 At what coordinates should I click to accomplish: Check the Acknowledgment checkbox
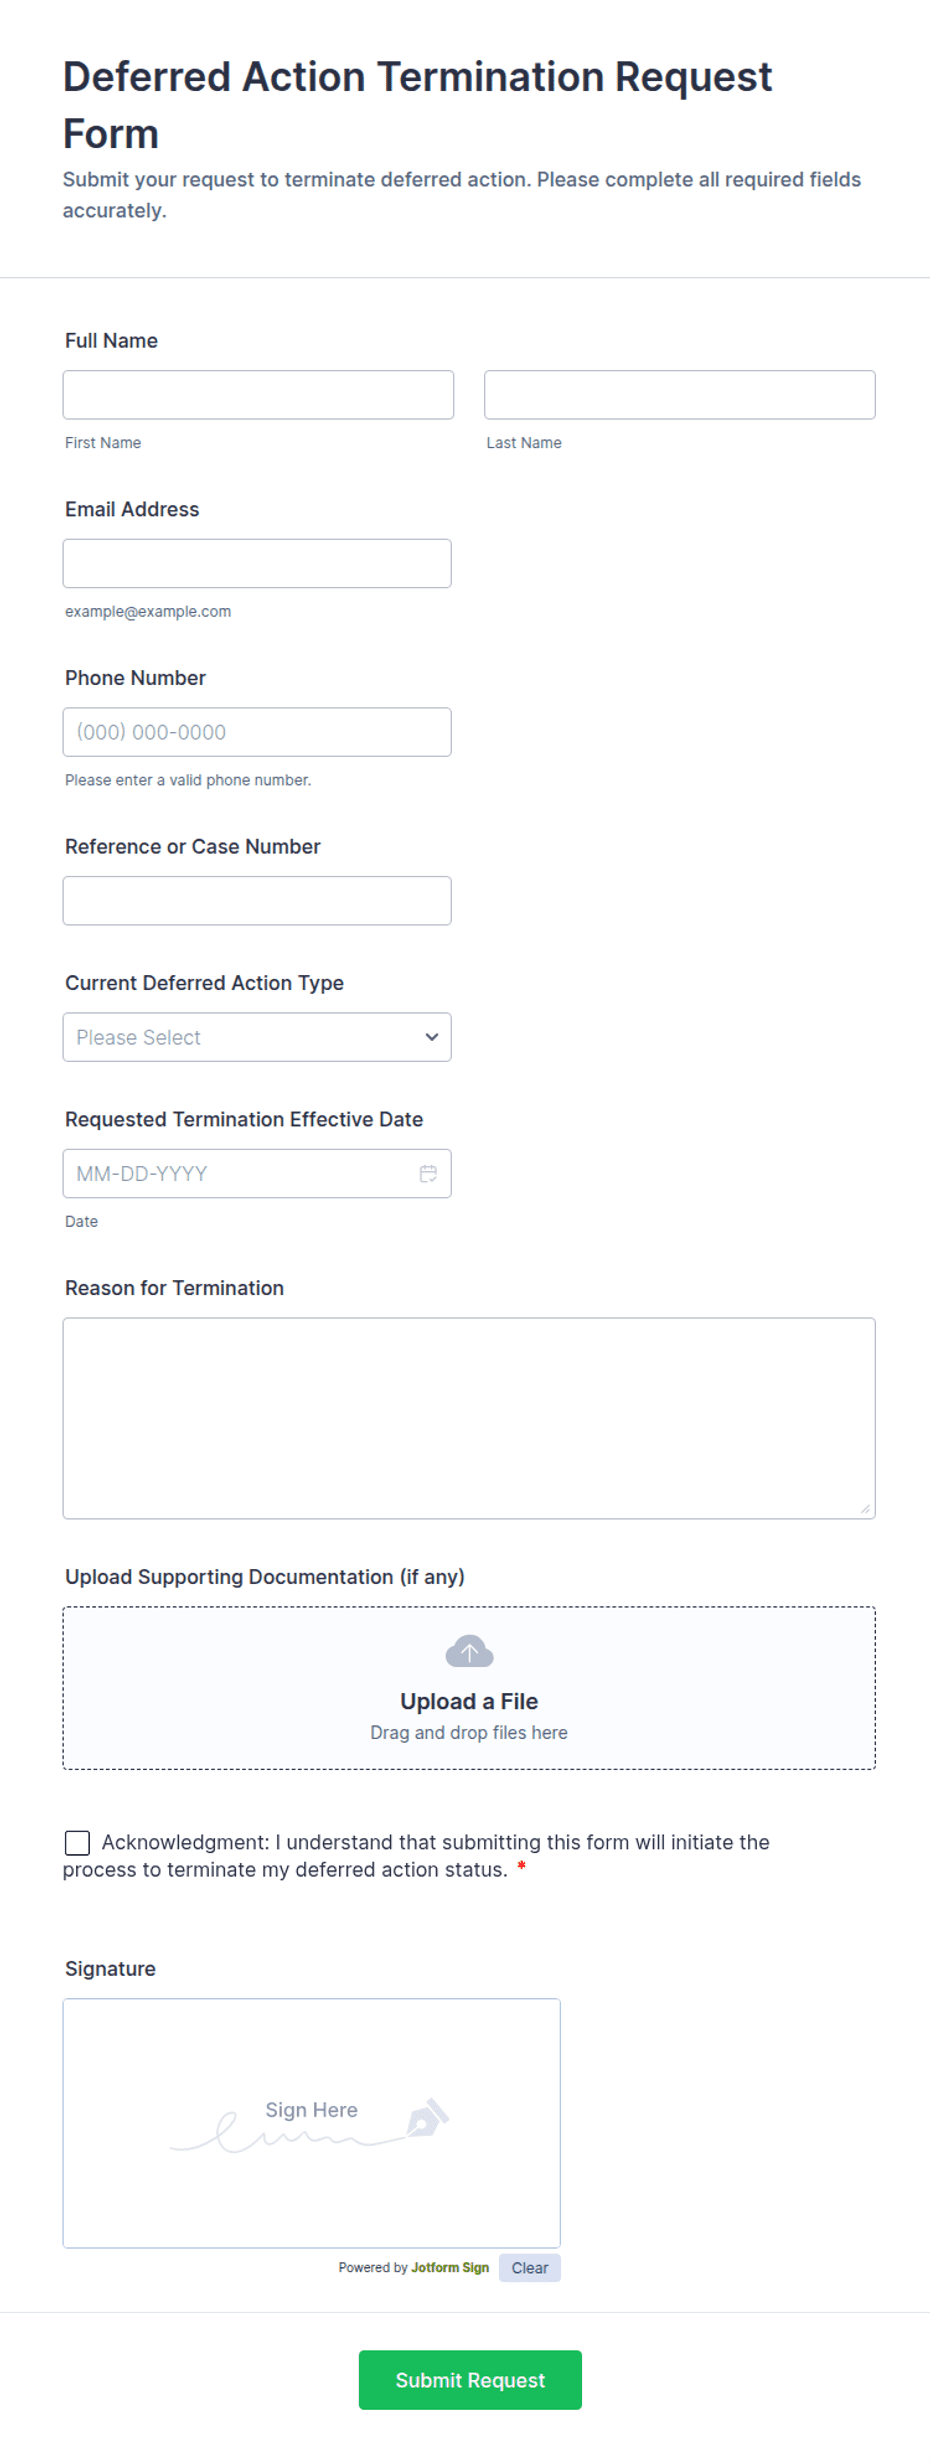[77, 1842]
